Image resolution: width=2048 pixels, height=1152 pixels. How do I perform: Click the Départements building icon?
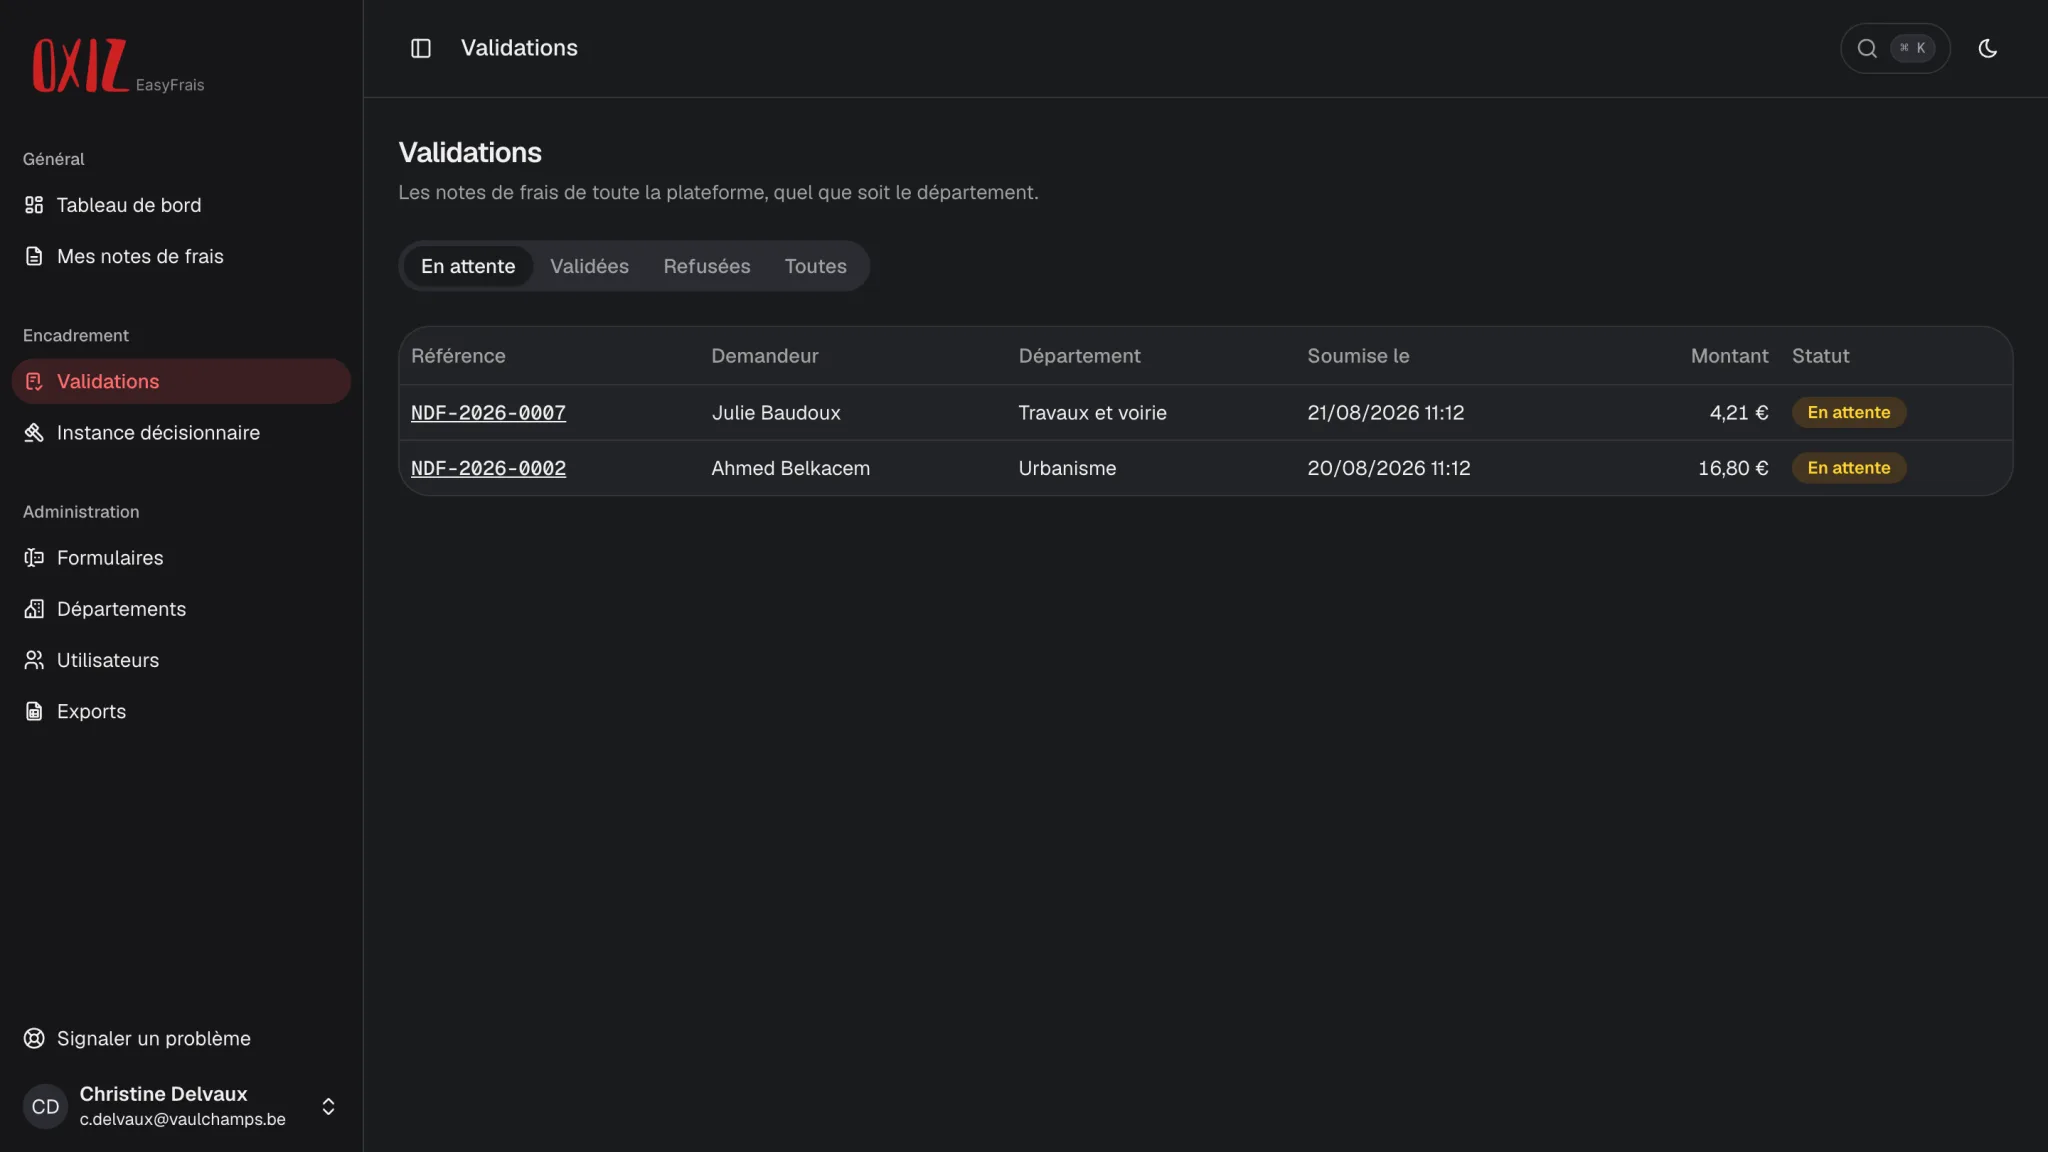click(x=34, y=608)
